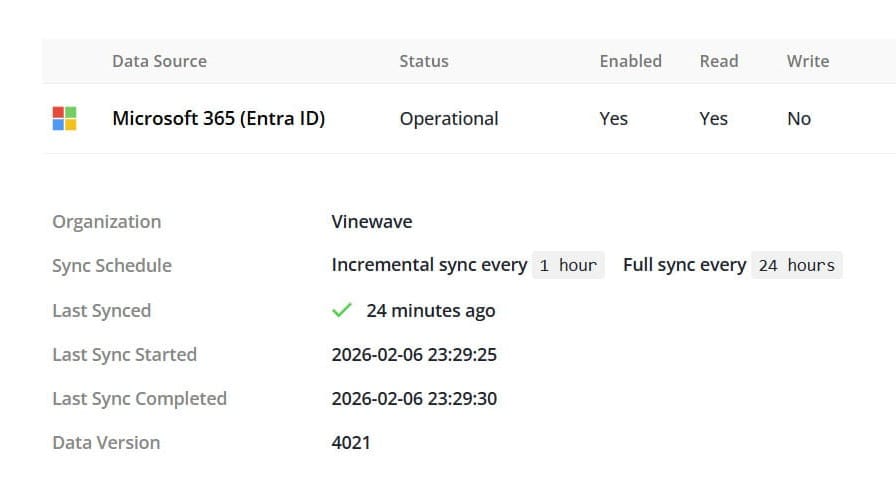
Task: Click the Microsoft logo icon
Action: tap(64, 118)
